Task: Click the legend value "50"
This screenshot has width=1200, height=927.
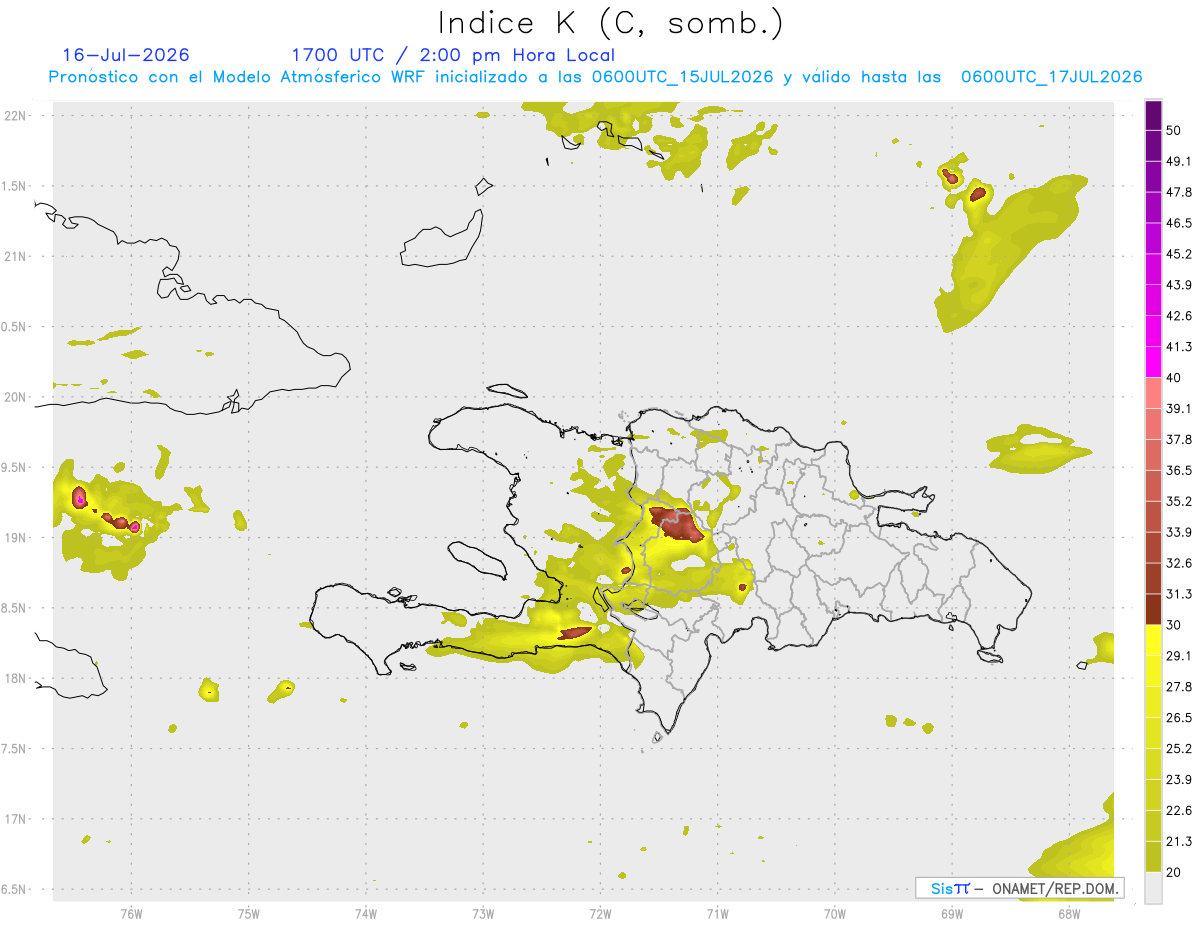Action: pyautogui.click(x=1174, y=131)
